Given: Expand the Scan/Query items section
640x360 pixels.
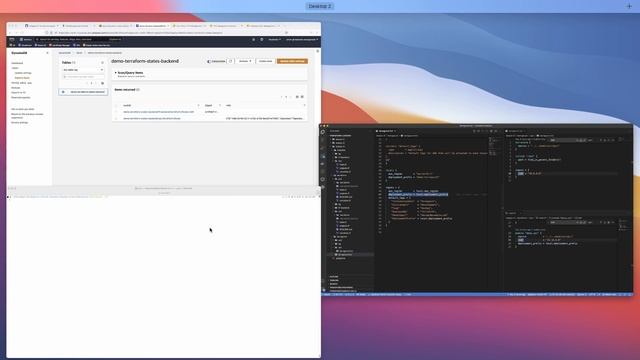Looking at the screenshot, I should (116, 73).
